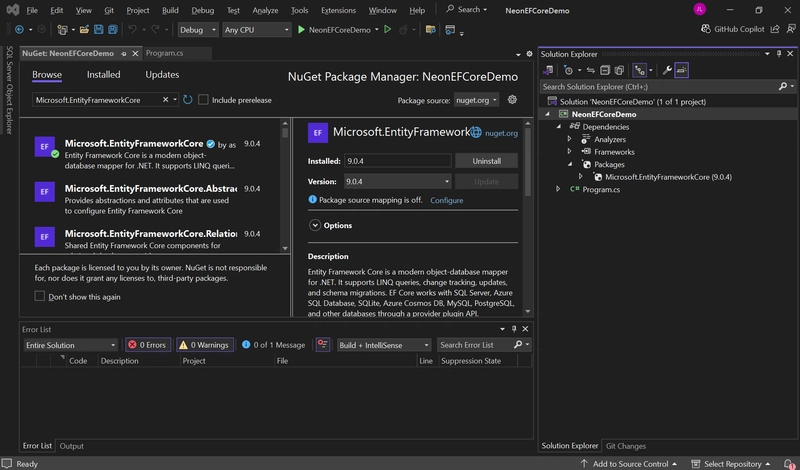The image size is (800, 470).
Task: Click the Uninstall button
Action: pyautogui.click(x=486, y=161)
